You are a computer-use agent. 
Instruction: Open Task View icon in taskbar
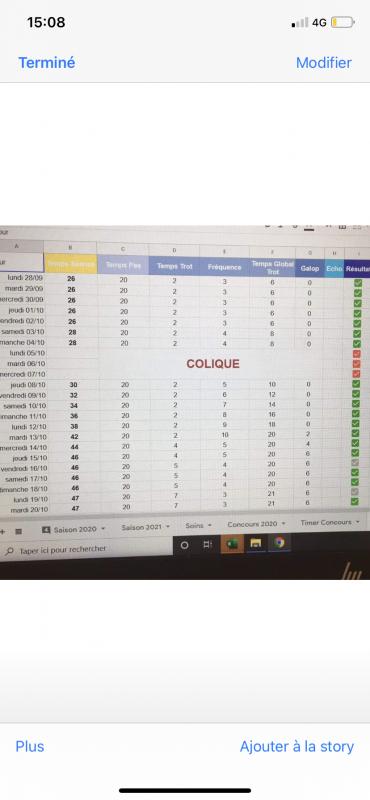click(208, 544)
